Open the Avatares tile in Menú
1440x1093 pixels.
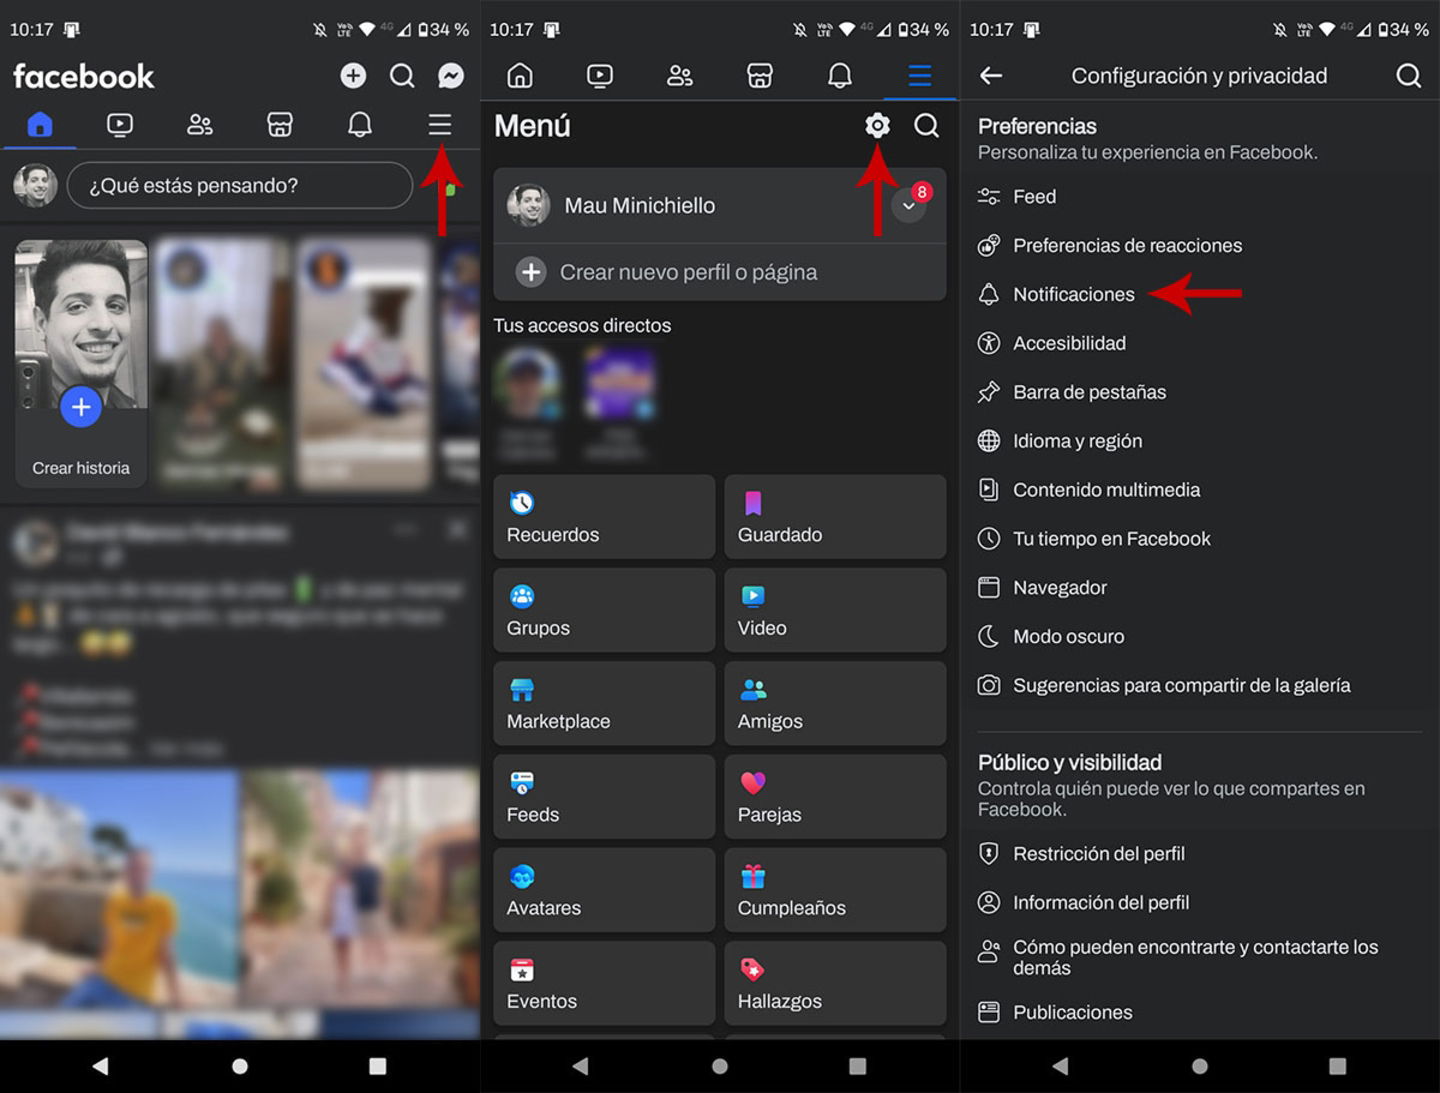point(604,890)
